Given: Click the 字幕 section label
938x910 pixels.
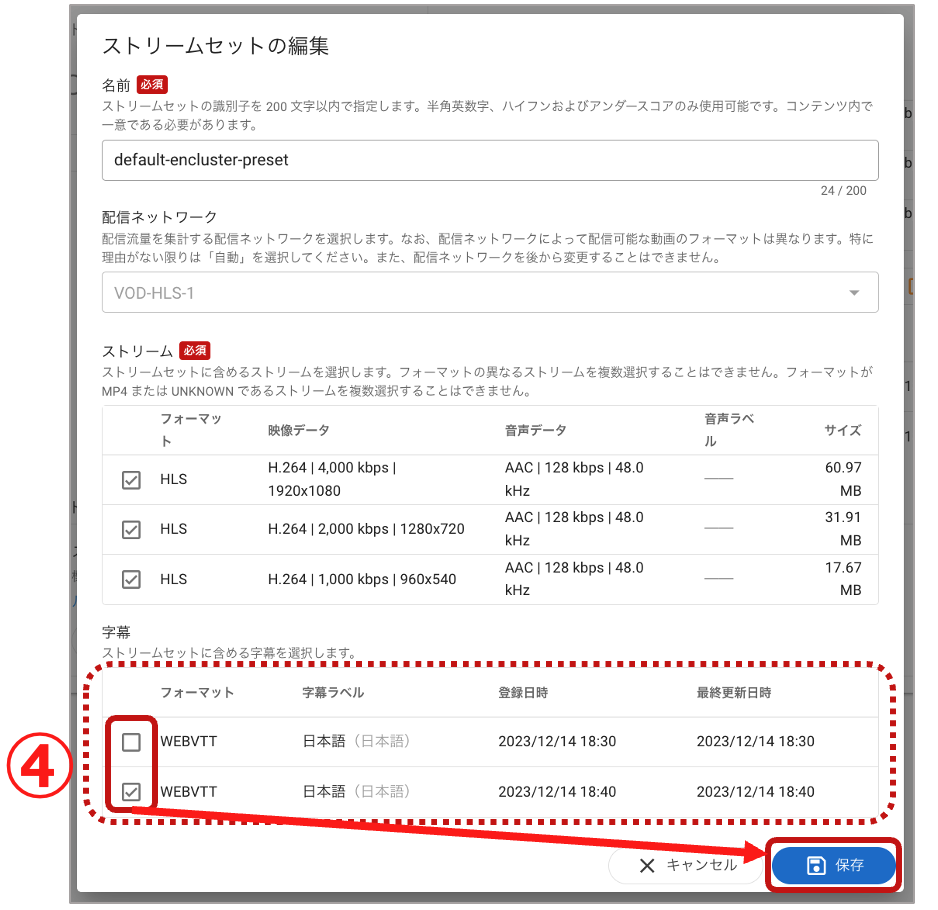Looking at the screenshot, I should [116, 632].
